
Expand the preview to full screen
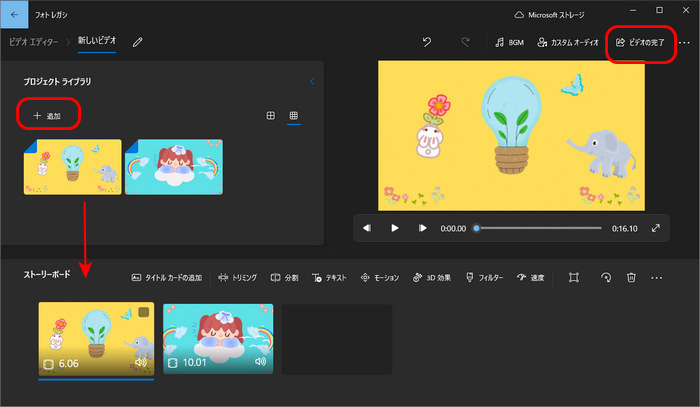point(656,228)
